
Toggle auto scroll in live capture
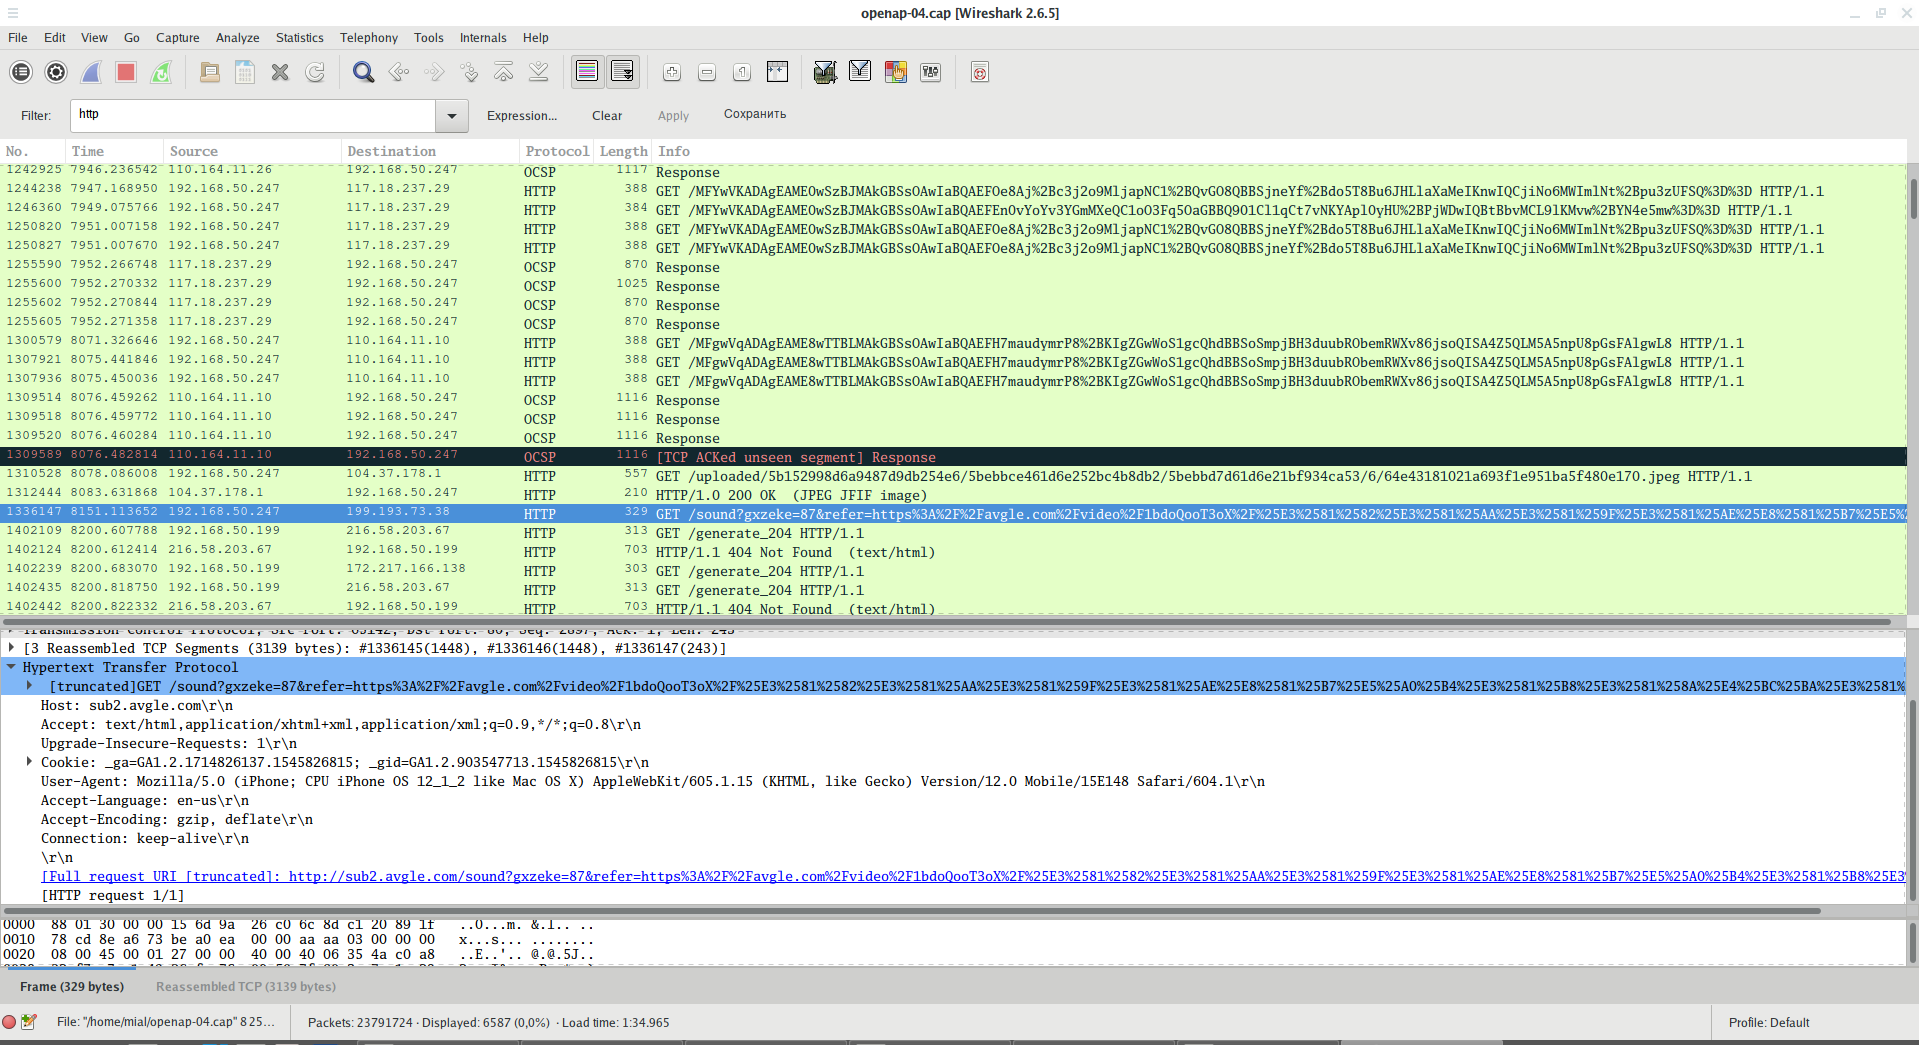coord(622,72)
